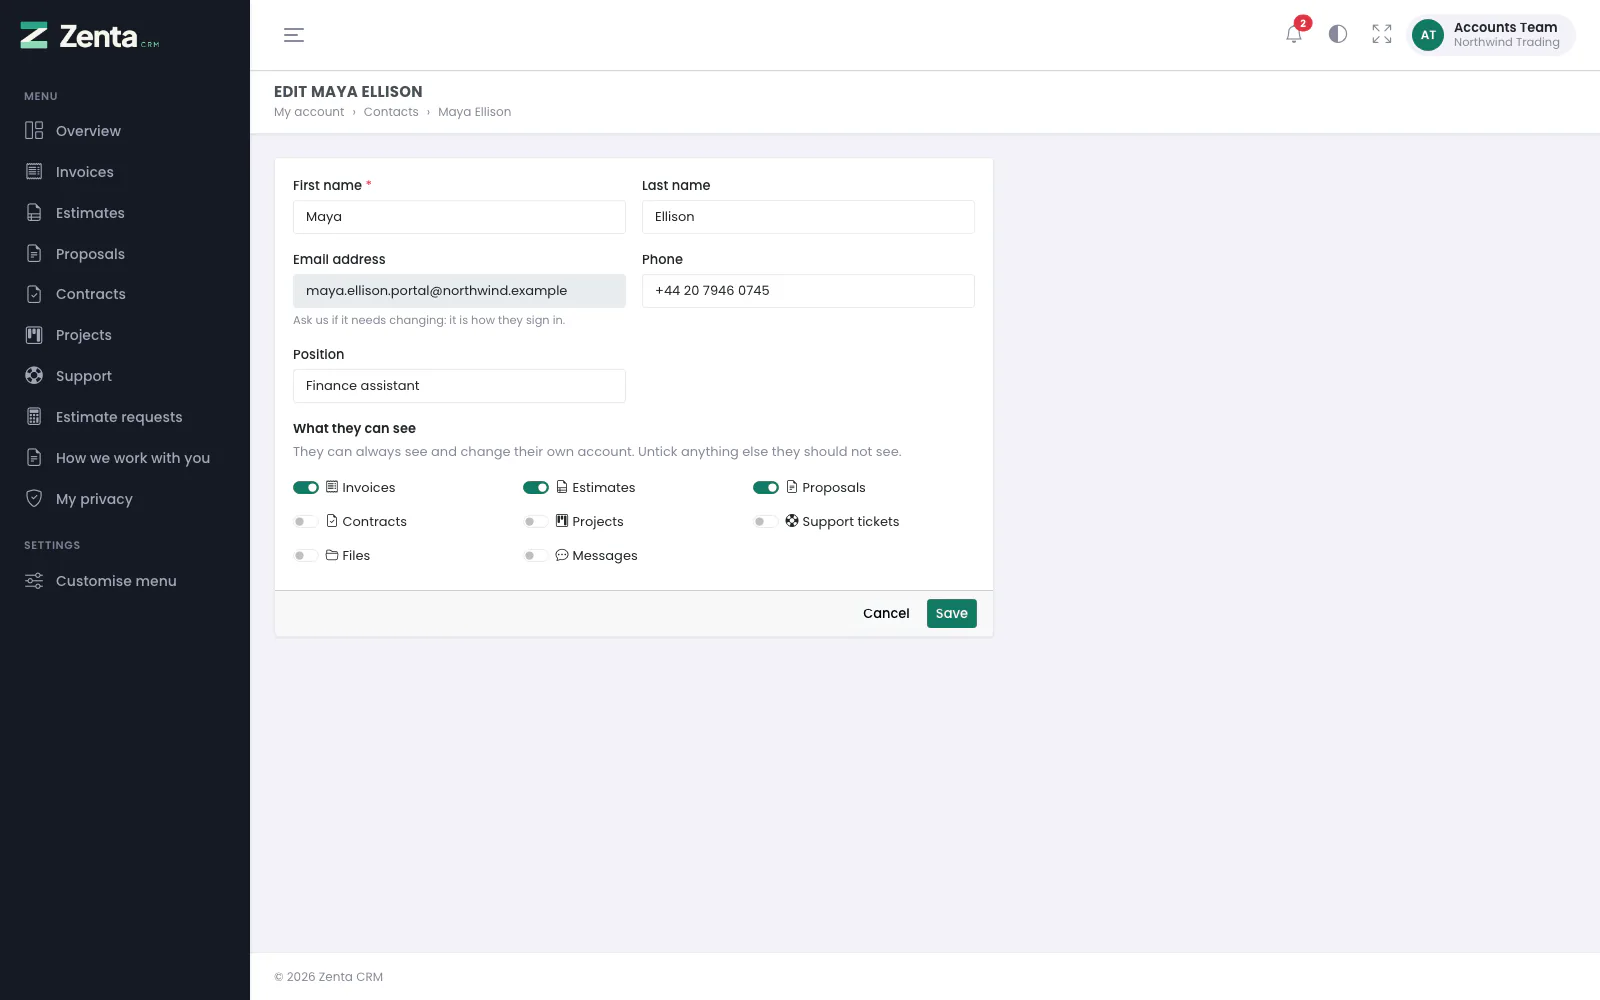Open the Accounts Team user menu
Image resolution: width=1600 pixels, height=1000 pixels.
1491,35
